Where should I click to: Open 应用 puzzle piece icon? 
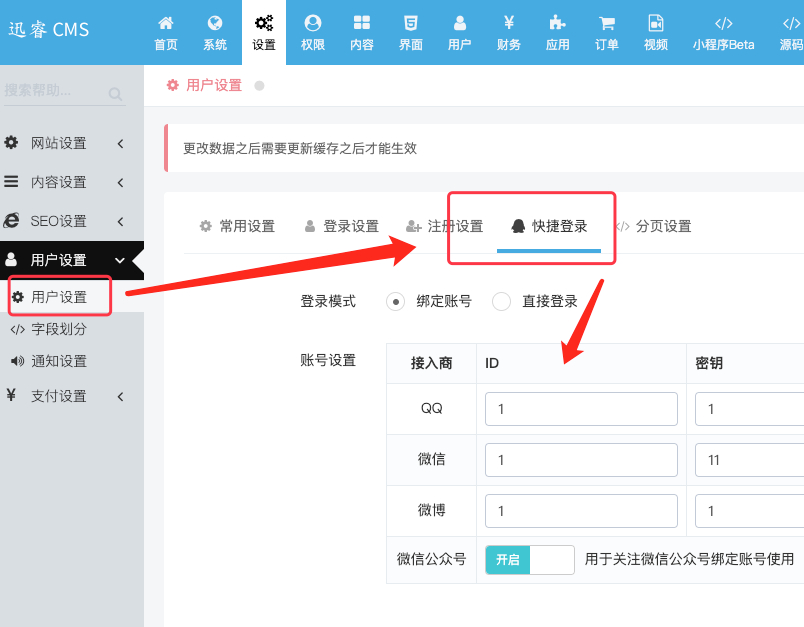point(557,23)
